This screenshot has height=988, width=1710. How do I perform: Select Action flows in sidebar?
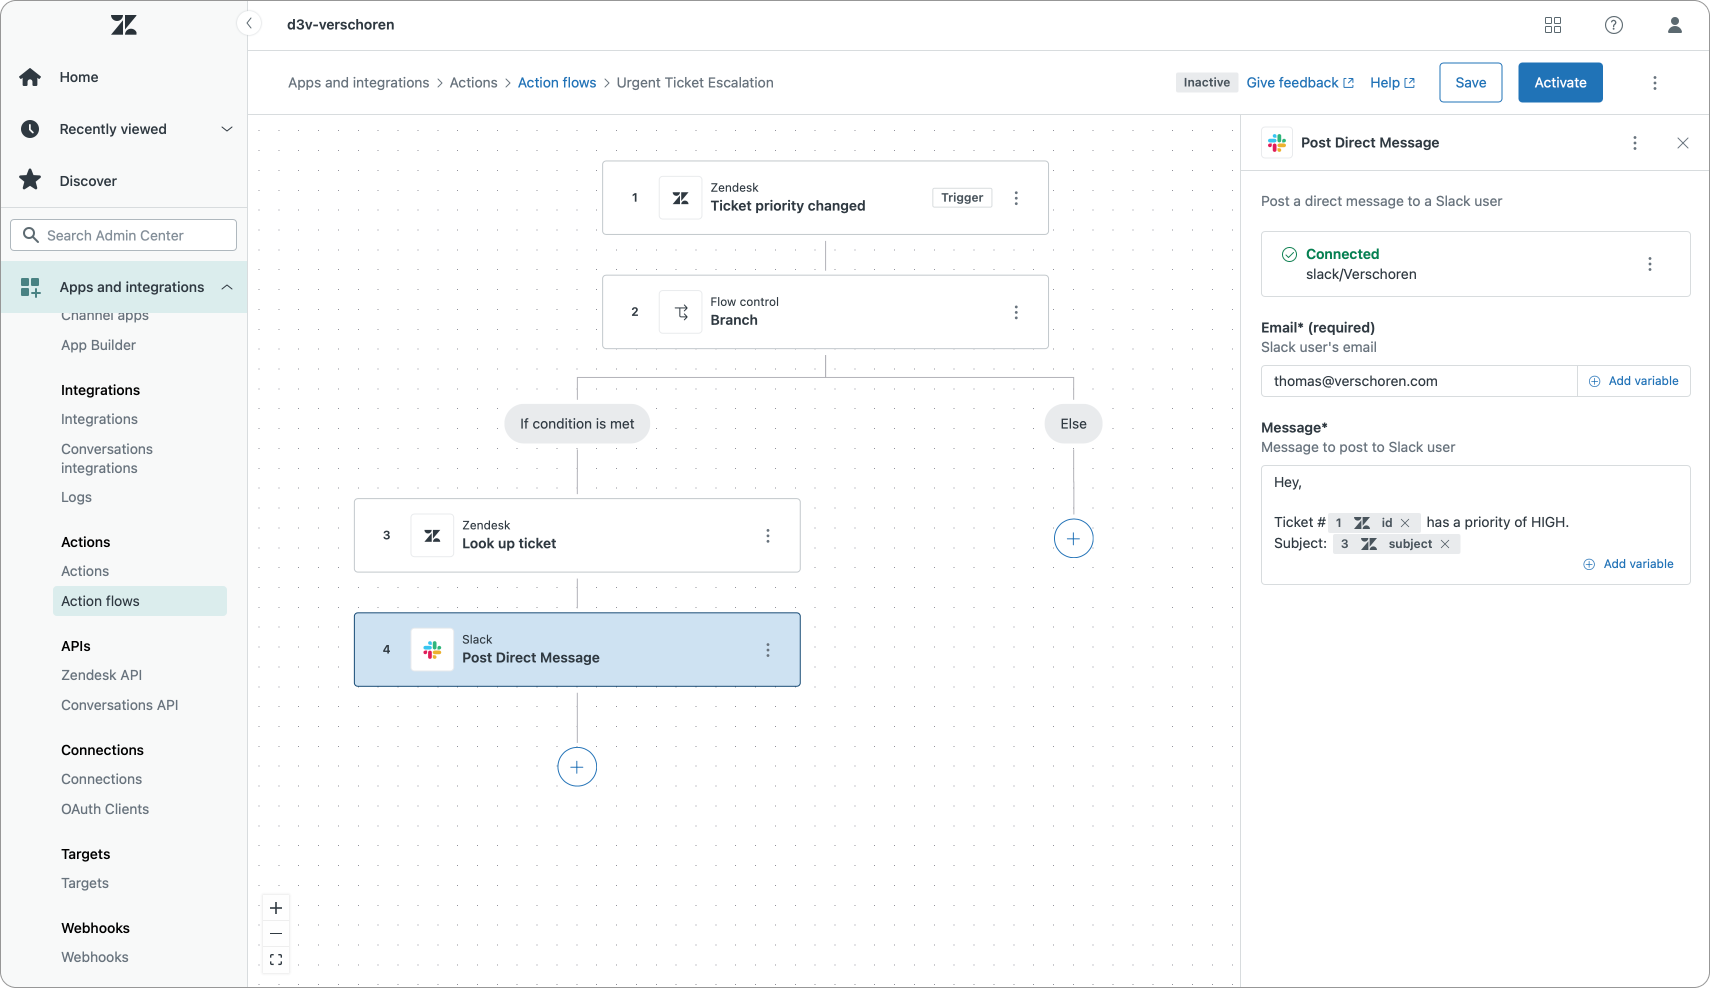140,601
